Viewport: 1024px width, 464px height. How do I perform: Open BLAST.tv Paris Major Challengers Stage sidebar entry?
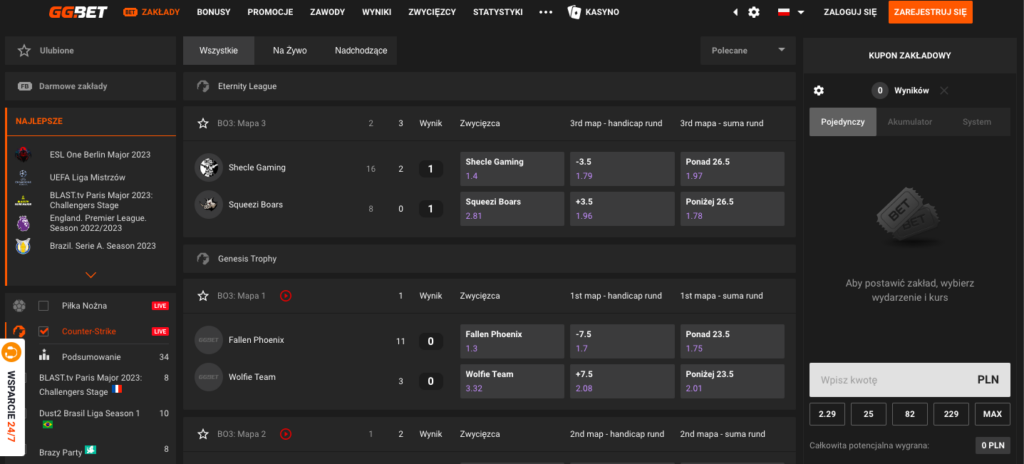coord(90,385)
